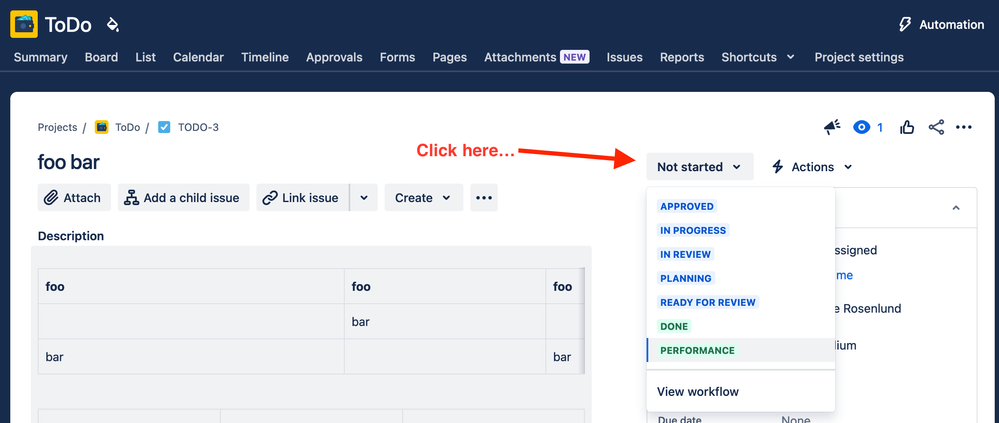Open the Link issue dropdown arrow
This screenshot has height=423, width=999.
point(364,197)
